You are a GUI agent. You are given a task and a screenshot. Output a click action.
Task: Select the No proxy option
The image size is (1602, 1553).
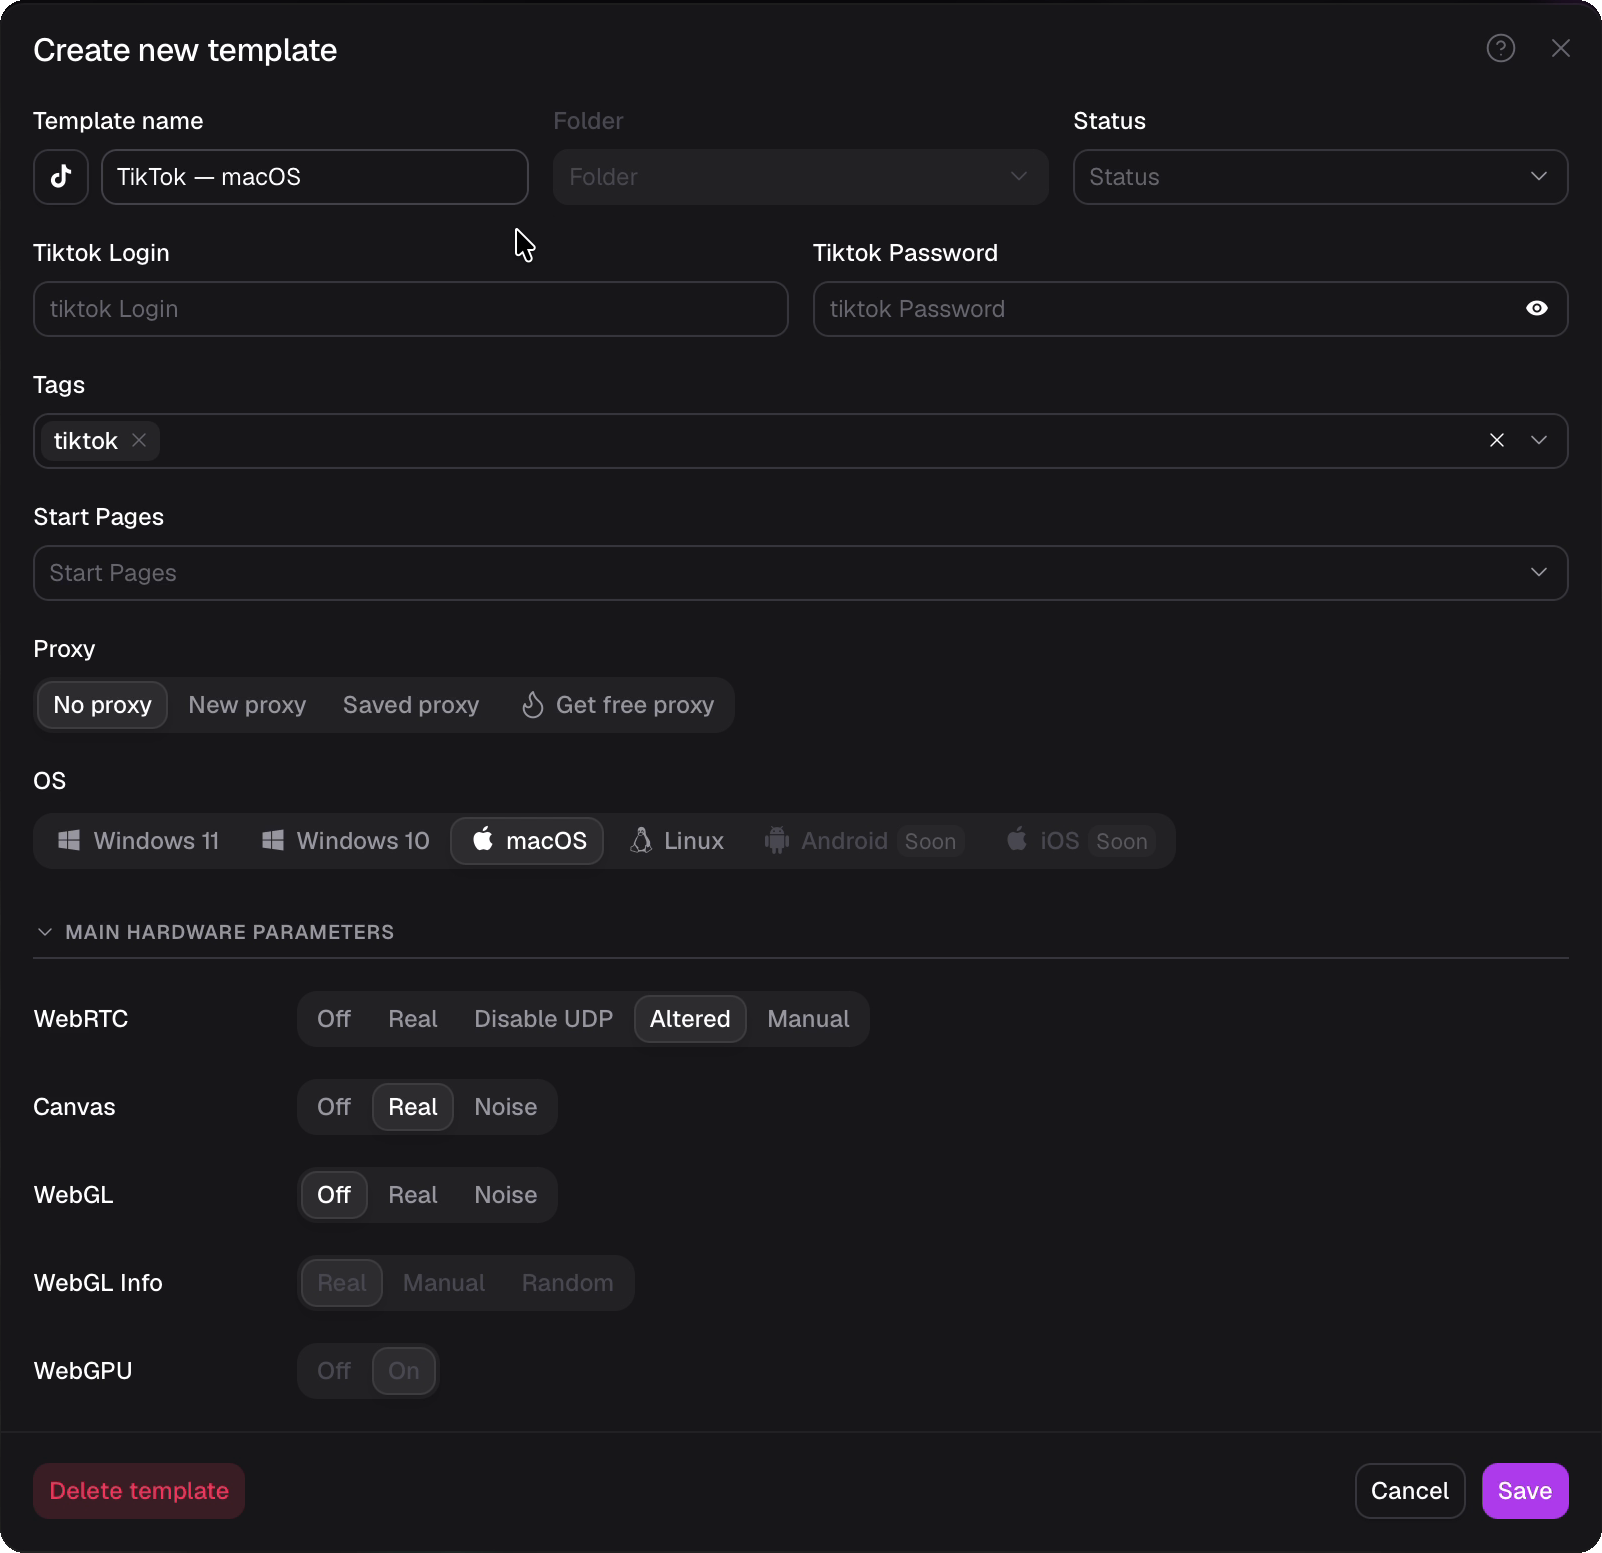102,705
